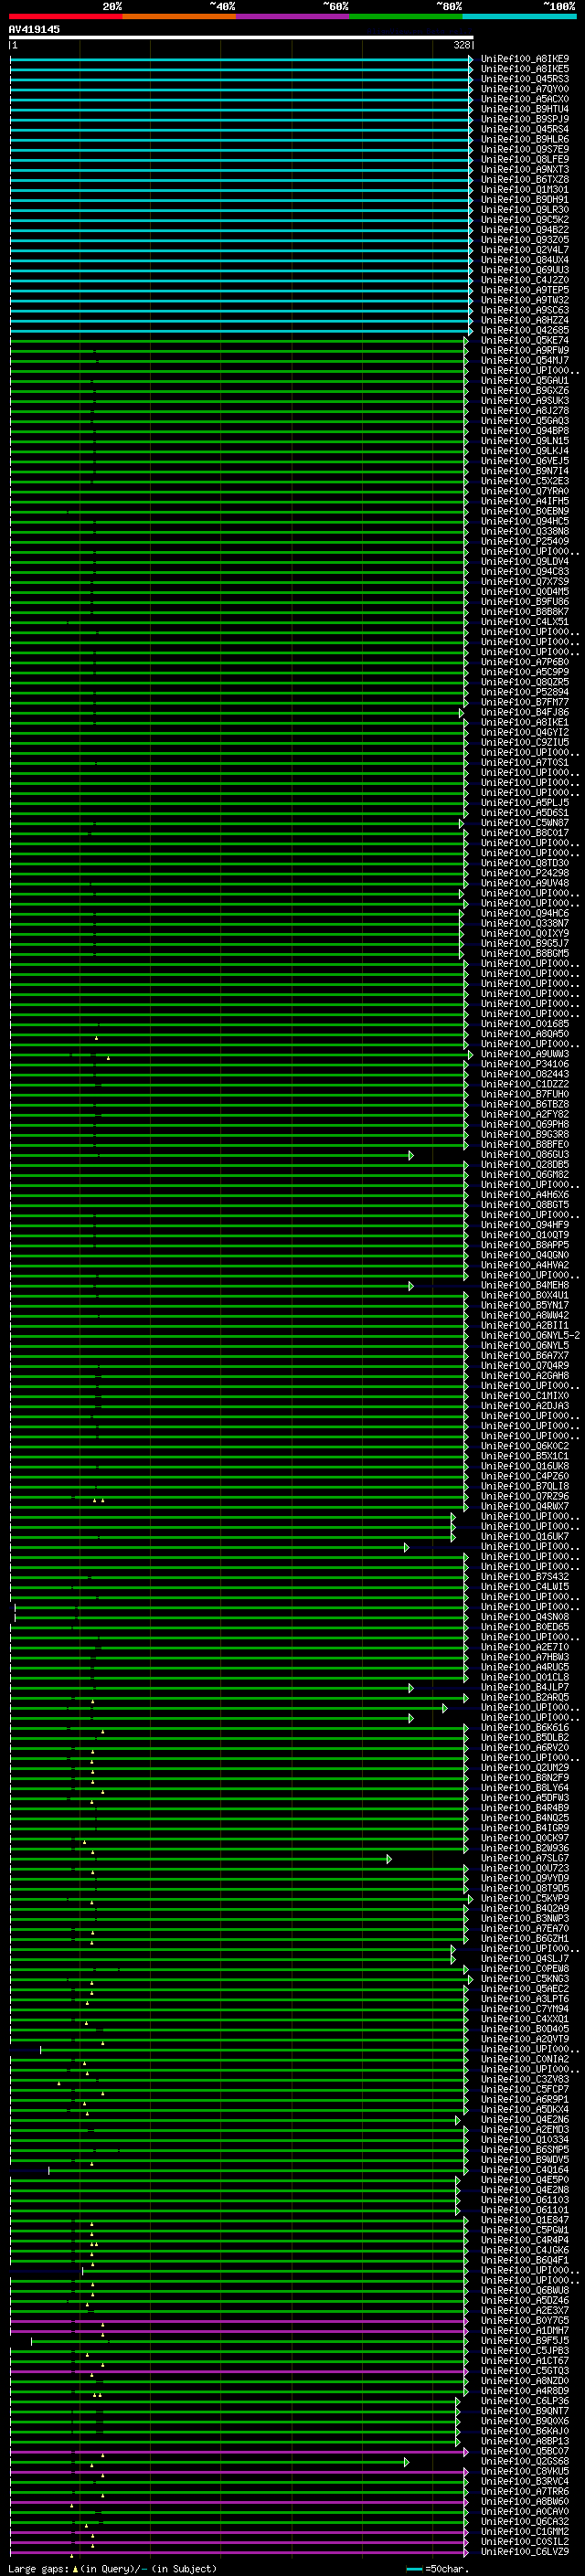This screenshot has height=2576, width=585.
Task: Choose the UniRef100_A4HVA2 label
Action: pos(525,1265)
